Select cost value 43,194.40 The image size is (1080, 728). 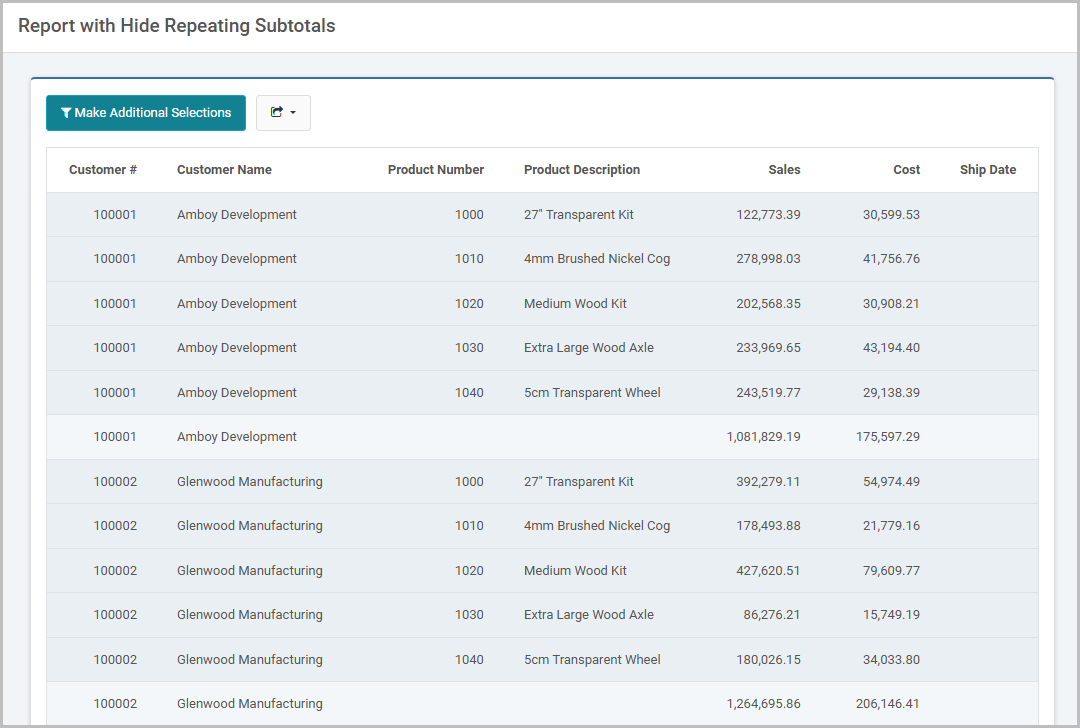891,347
